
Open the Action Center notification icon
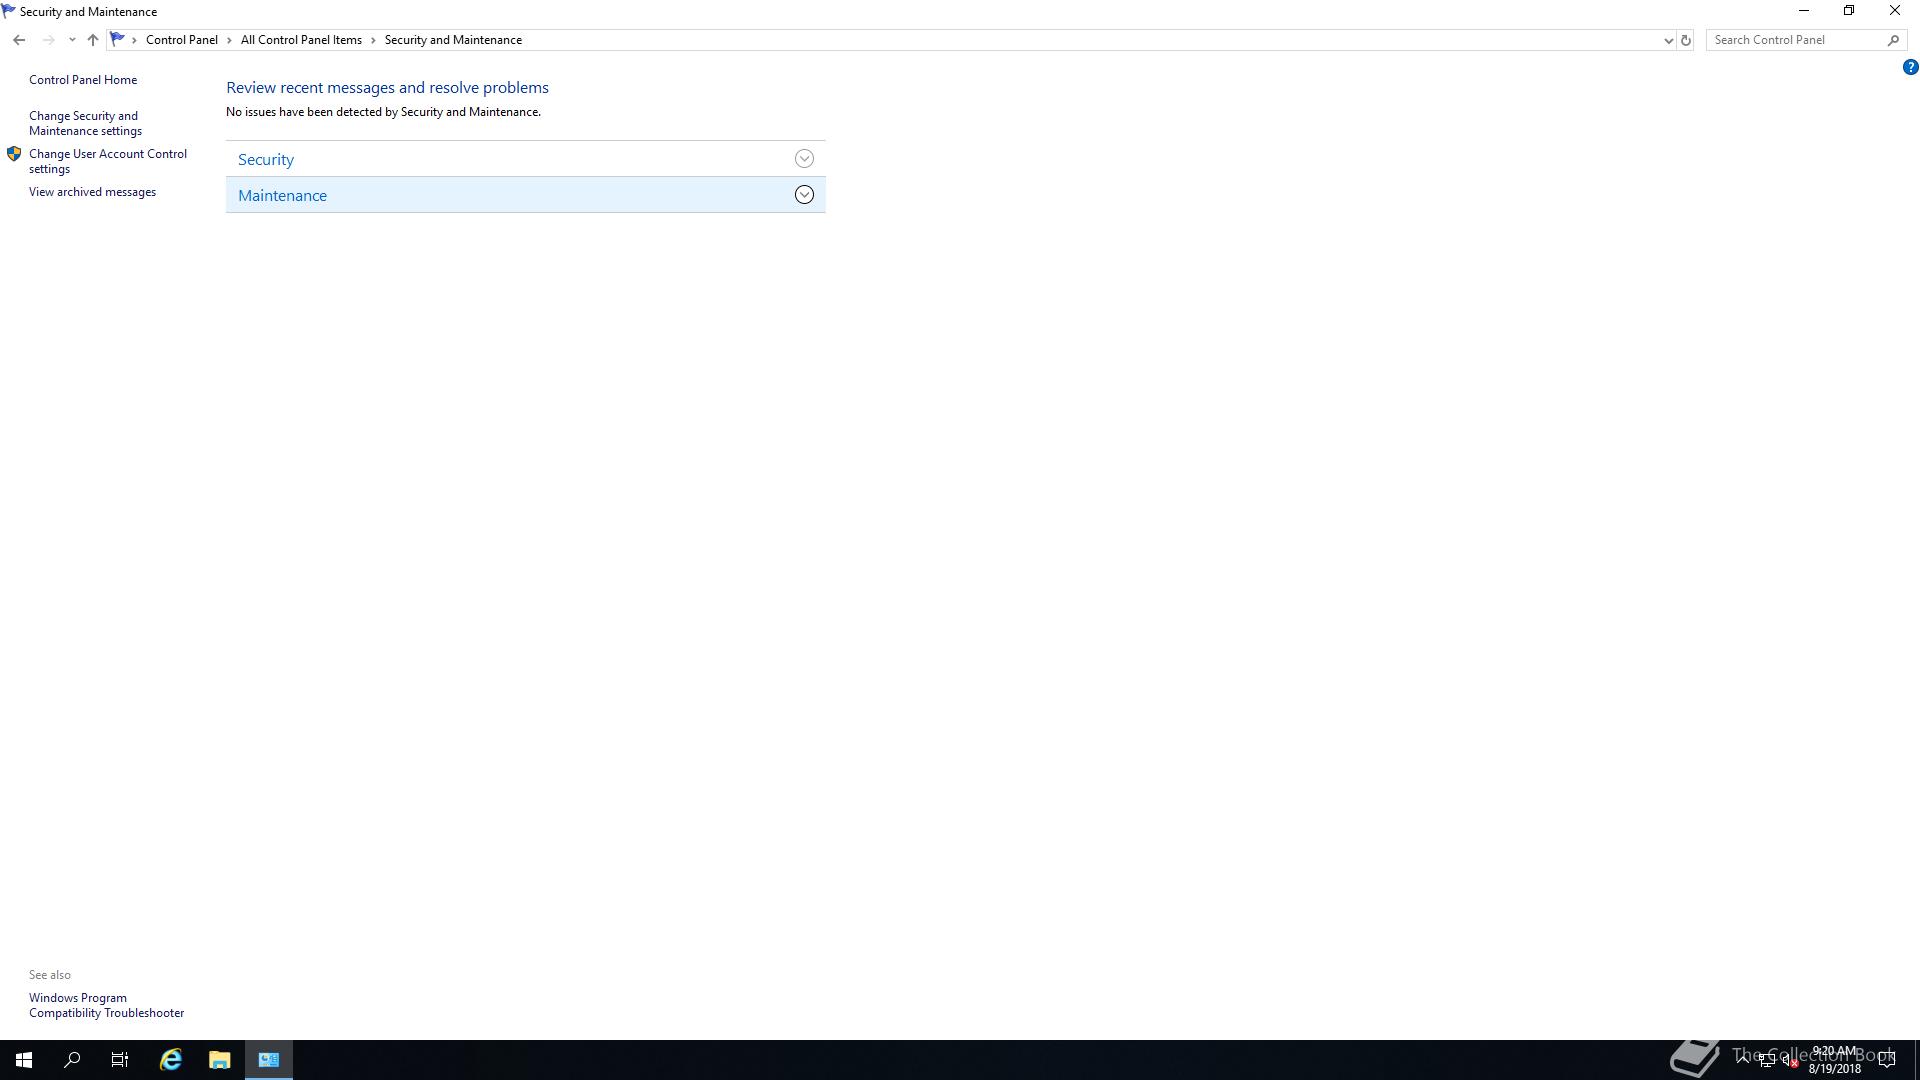tap(1887, 1060)
